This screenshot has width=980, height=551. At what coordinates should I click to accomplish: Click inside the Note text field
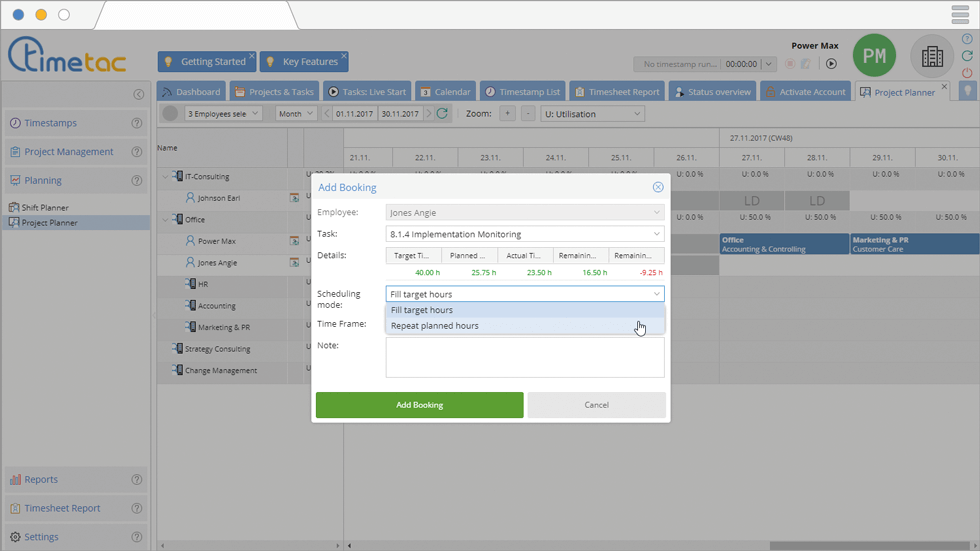click(x=525, y=357)
